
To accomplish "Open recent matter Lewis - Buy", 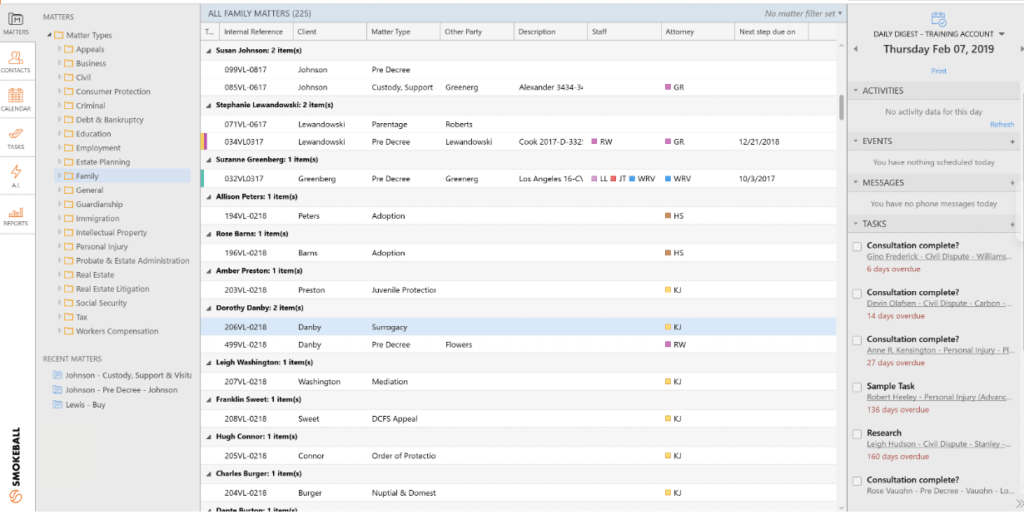I will tap(86, 405).
